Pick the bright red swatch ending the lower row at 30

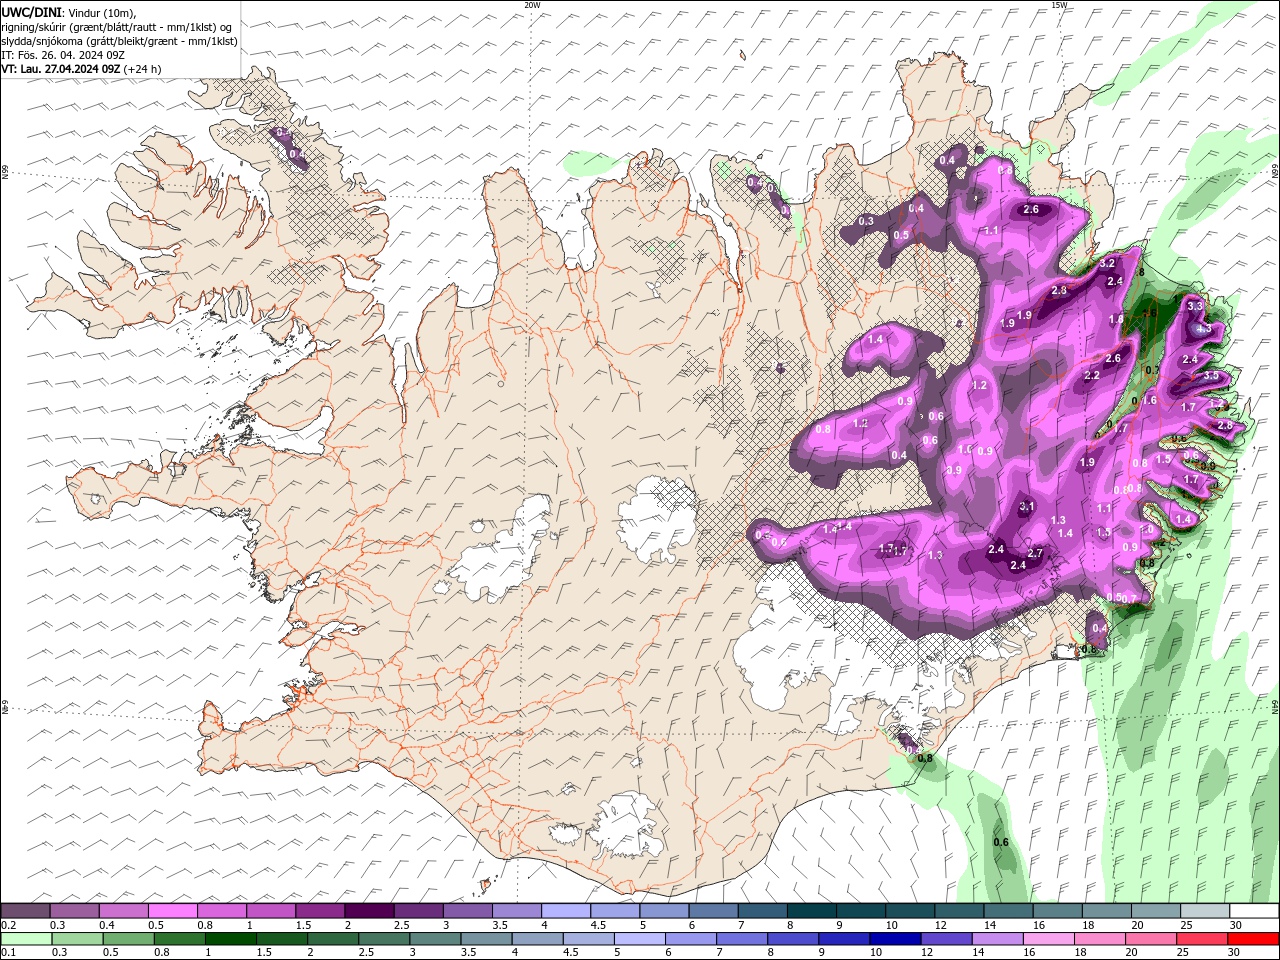[1252, 939]
